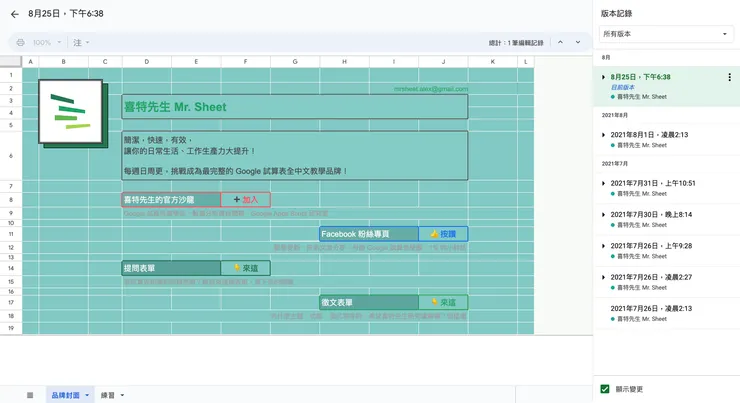The image size is (740, 403).
Task: Go back with the left arrow icon
Action: tap(15, 14)
